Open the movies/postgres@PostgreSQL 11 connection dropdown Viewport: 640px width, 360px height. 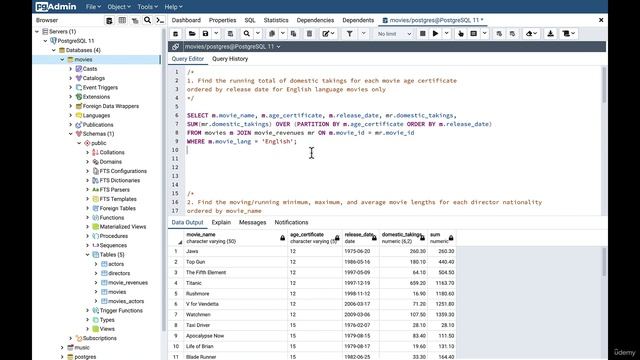pos(233,47)
